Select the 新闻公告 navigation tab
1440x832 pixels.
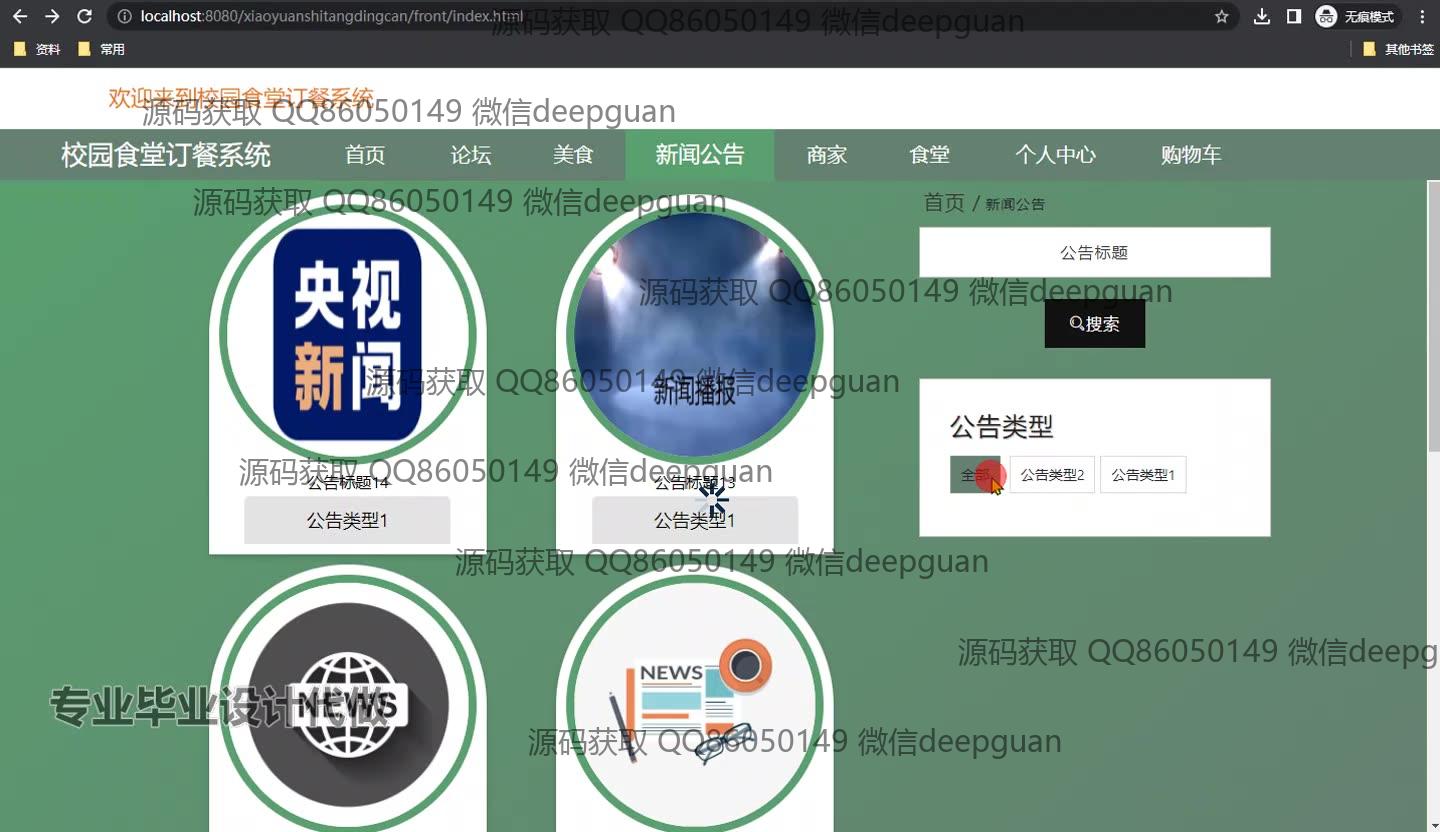[700, 155]
